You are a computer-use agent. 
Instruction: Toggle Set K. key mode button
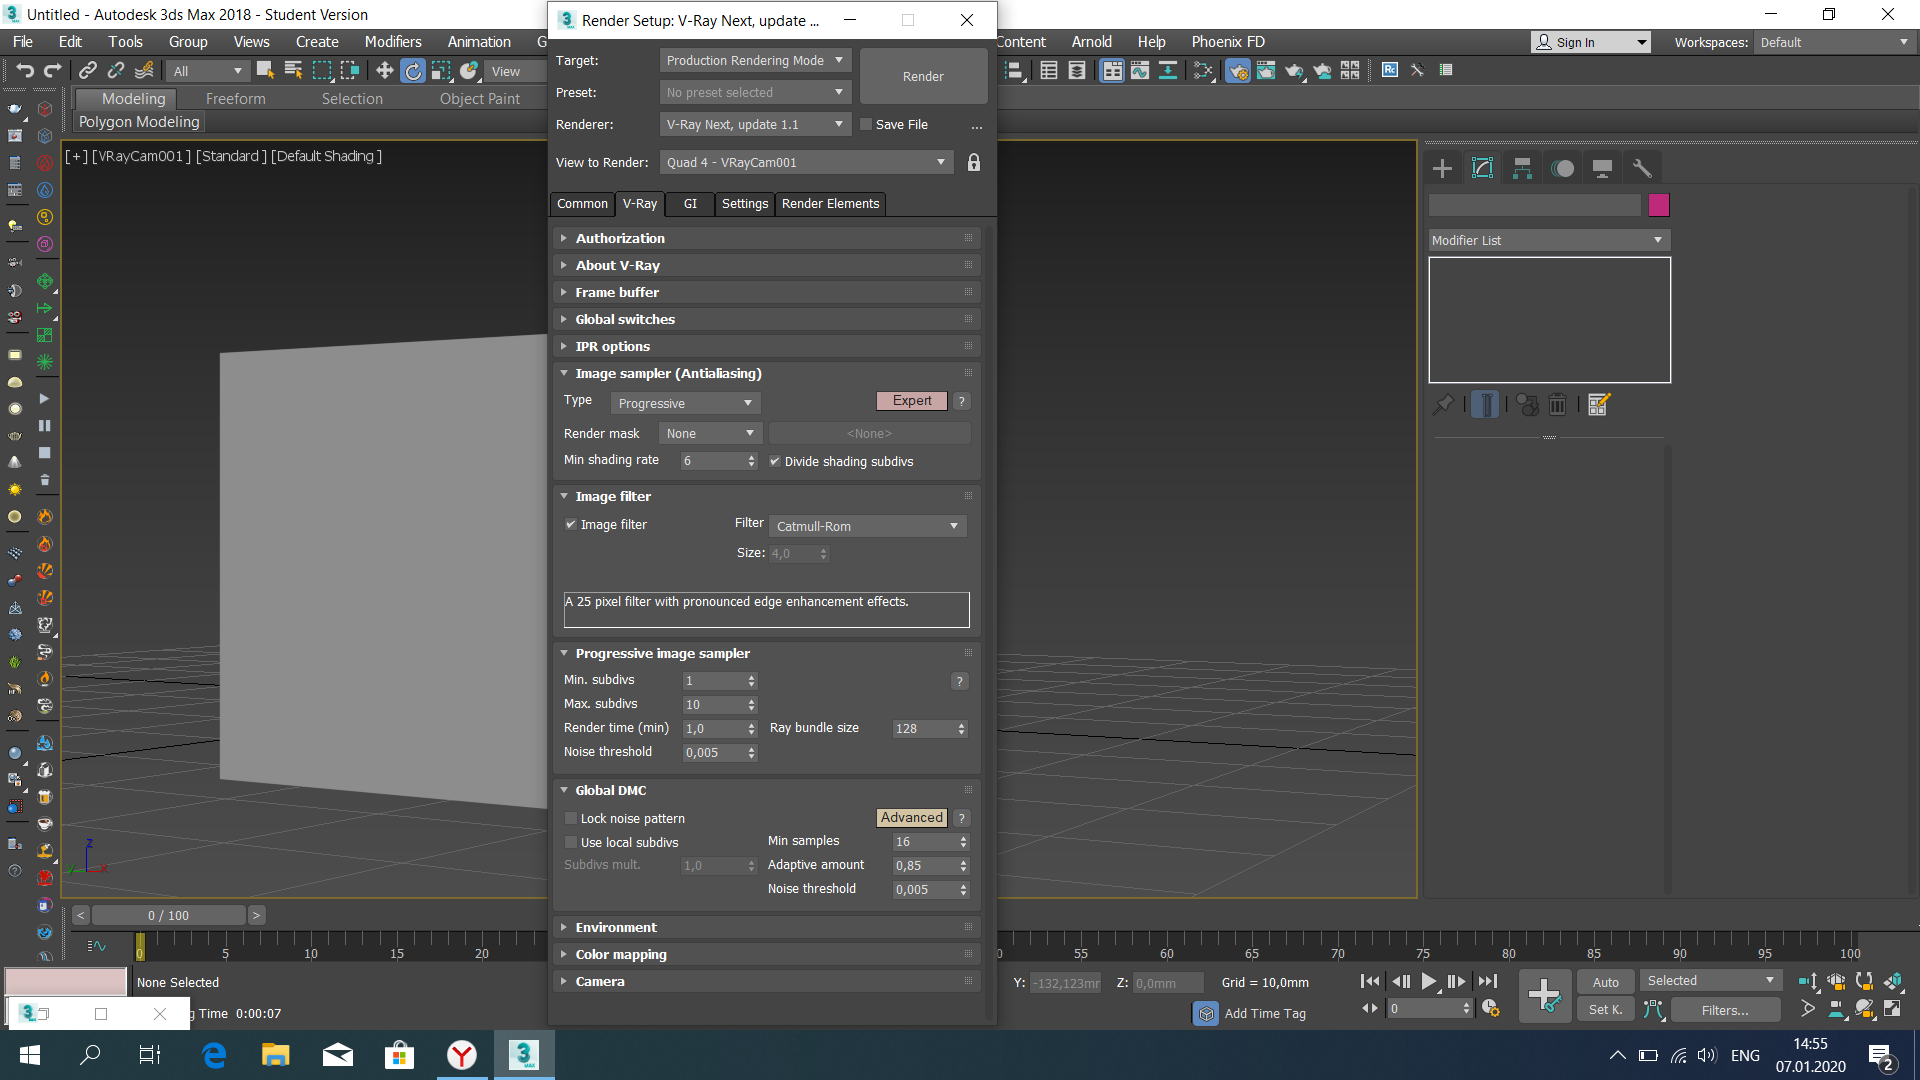pos(1605,1010)
